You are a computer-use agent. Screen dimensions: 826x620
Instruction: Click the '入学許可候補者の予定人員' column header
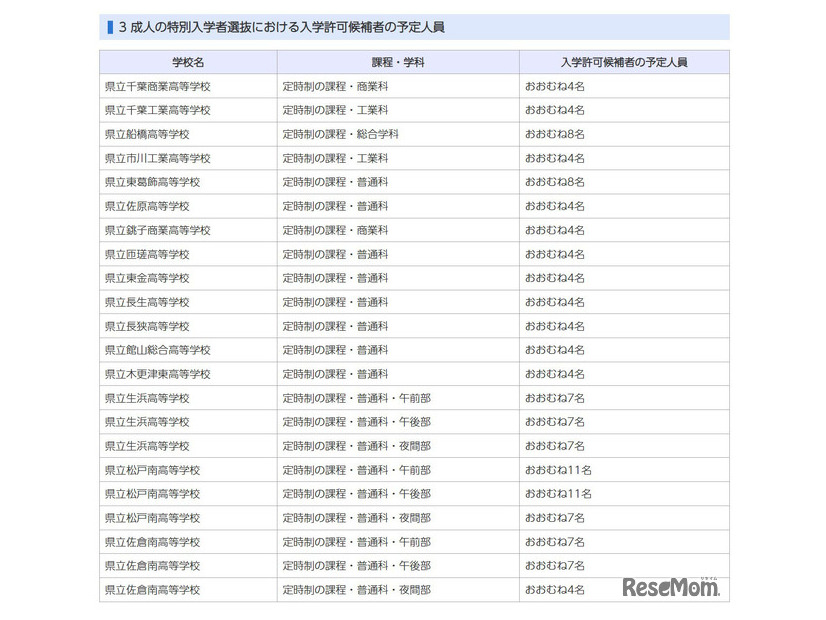624,62
